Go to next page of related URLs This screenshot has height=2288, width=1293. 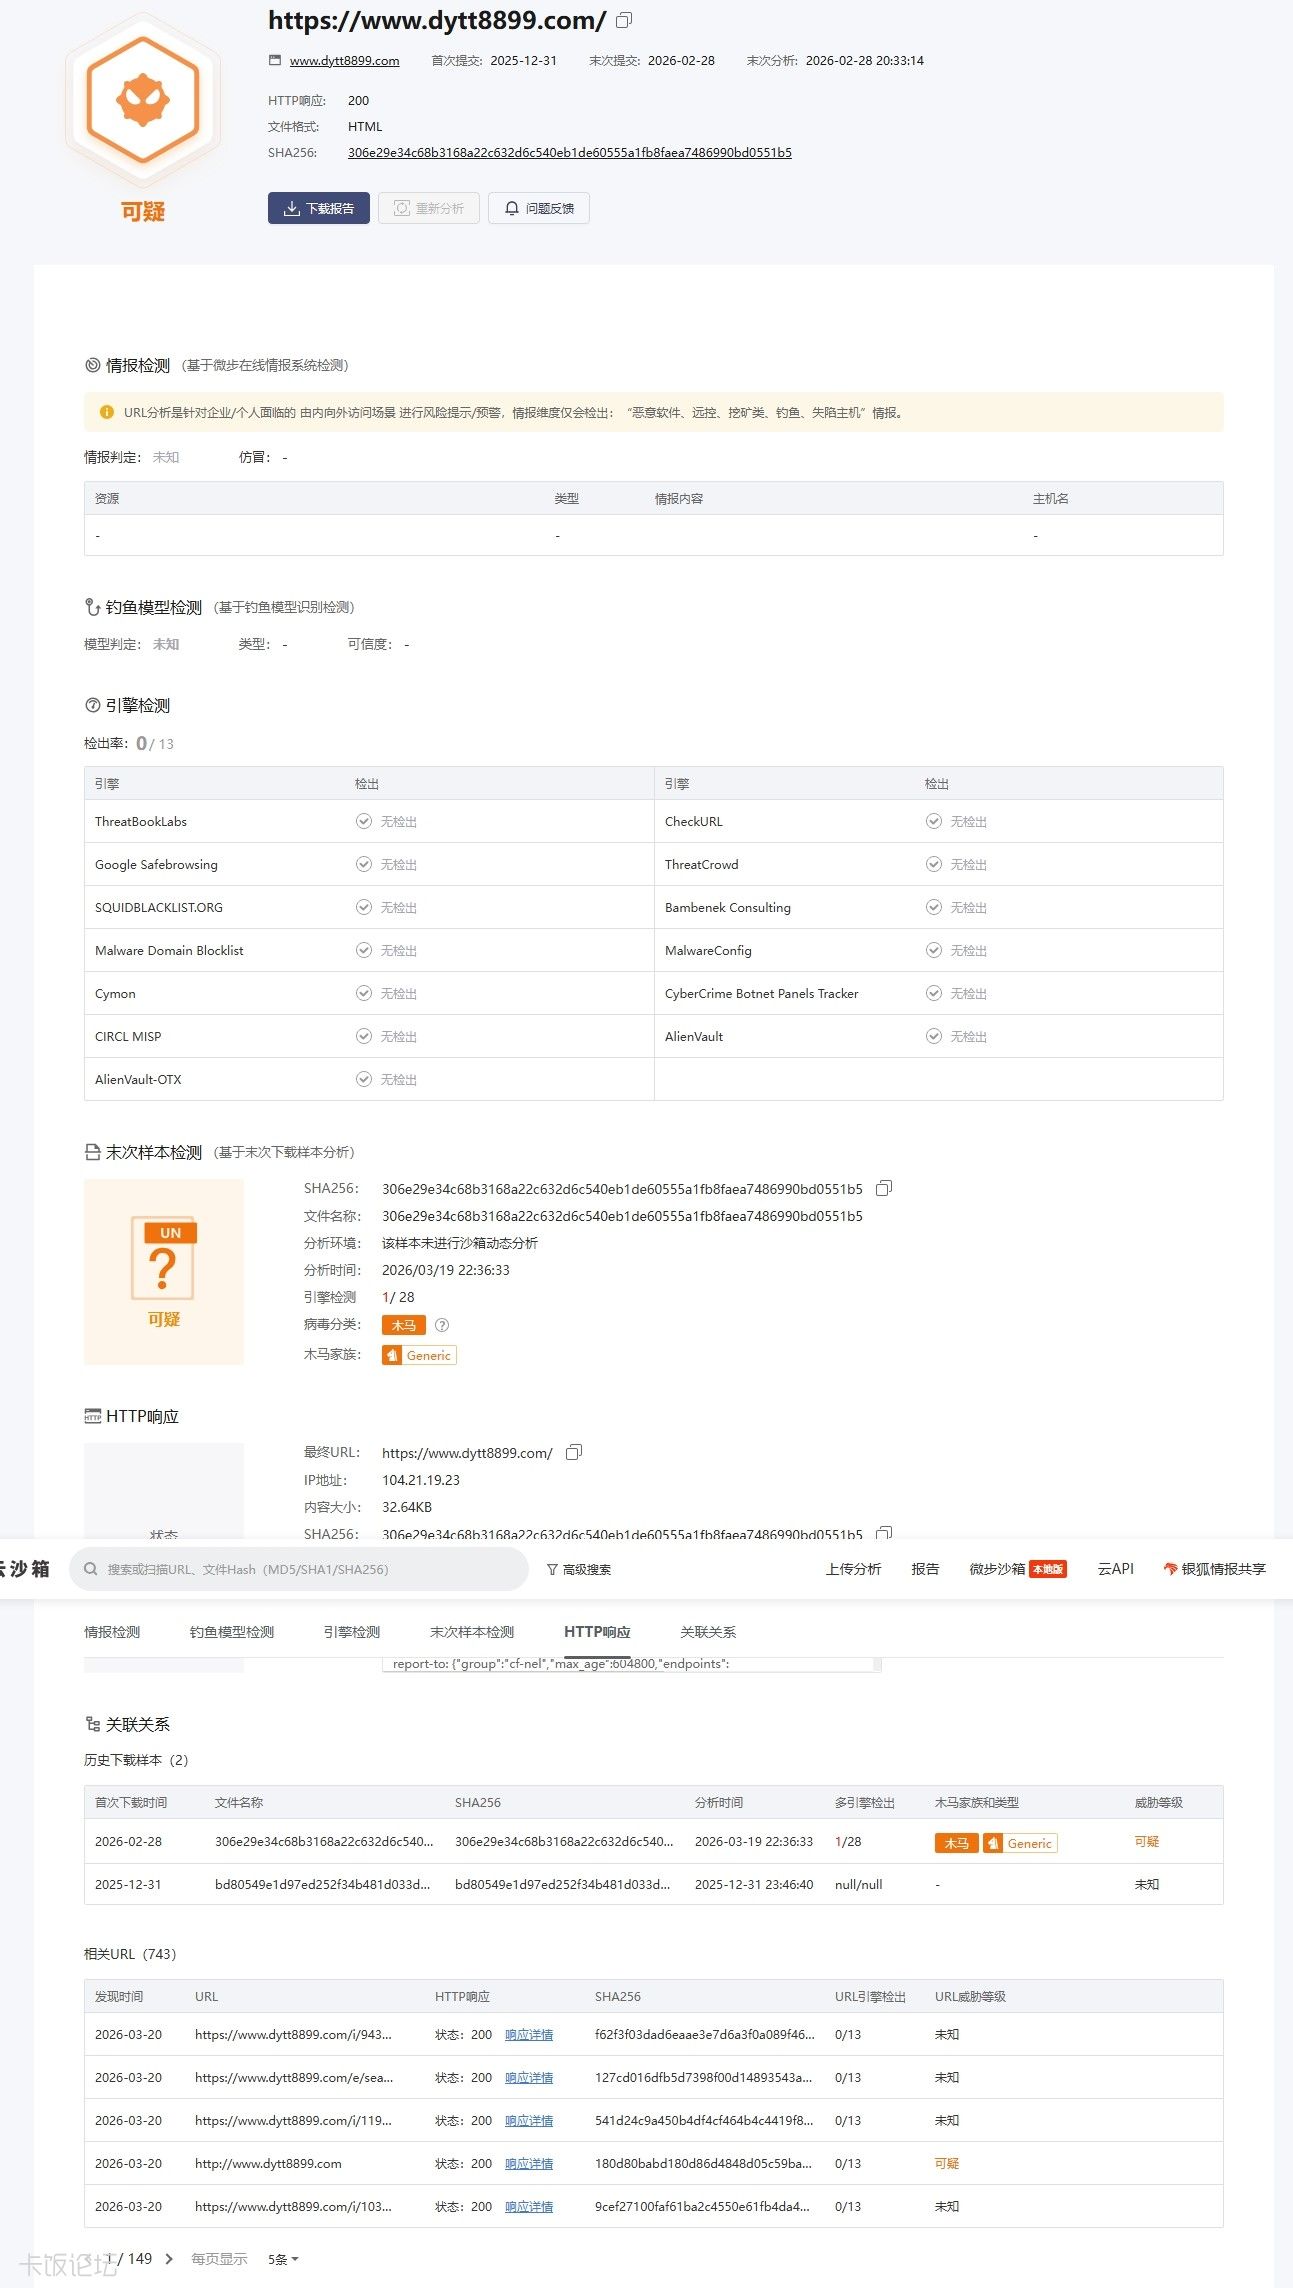pyautogui.click(x=169, y=2258)
